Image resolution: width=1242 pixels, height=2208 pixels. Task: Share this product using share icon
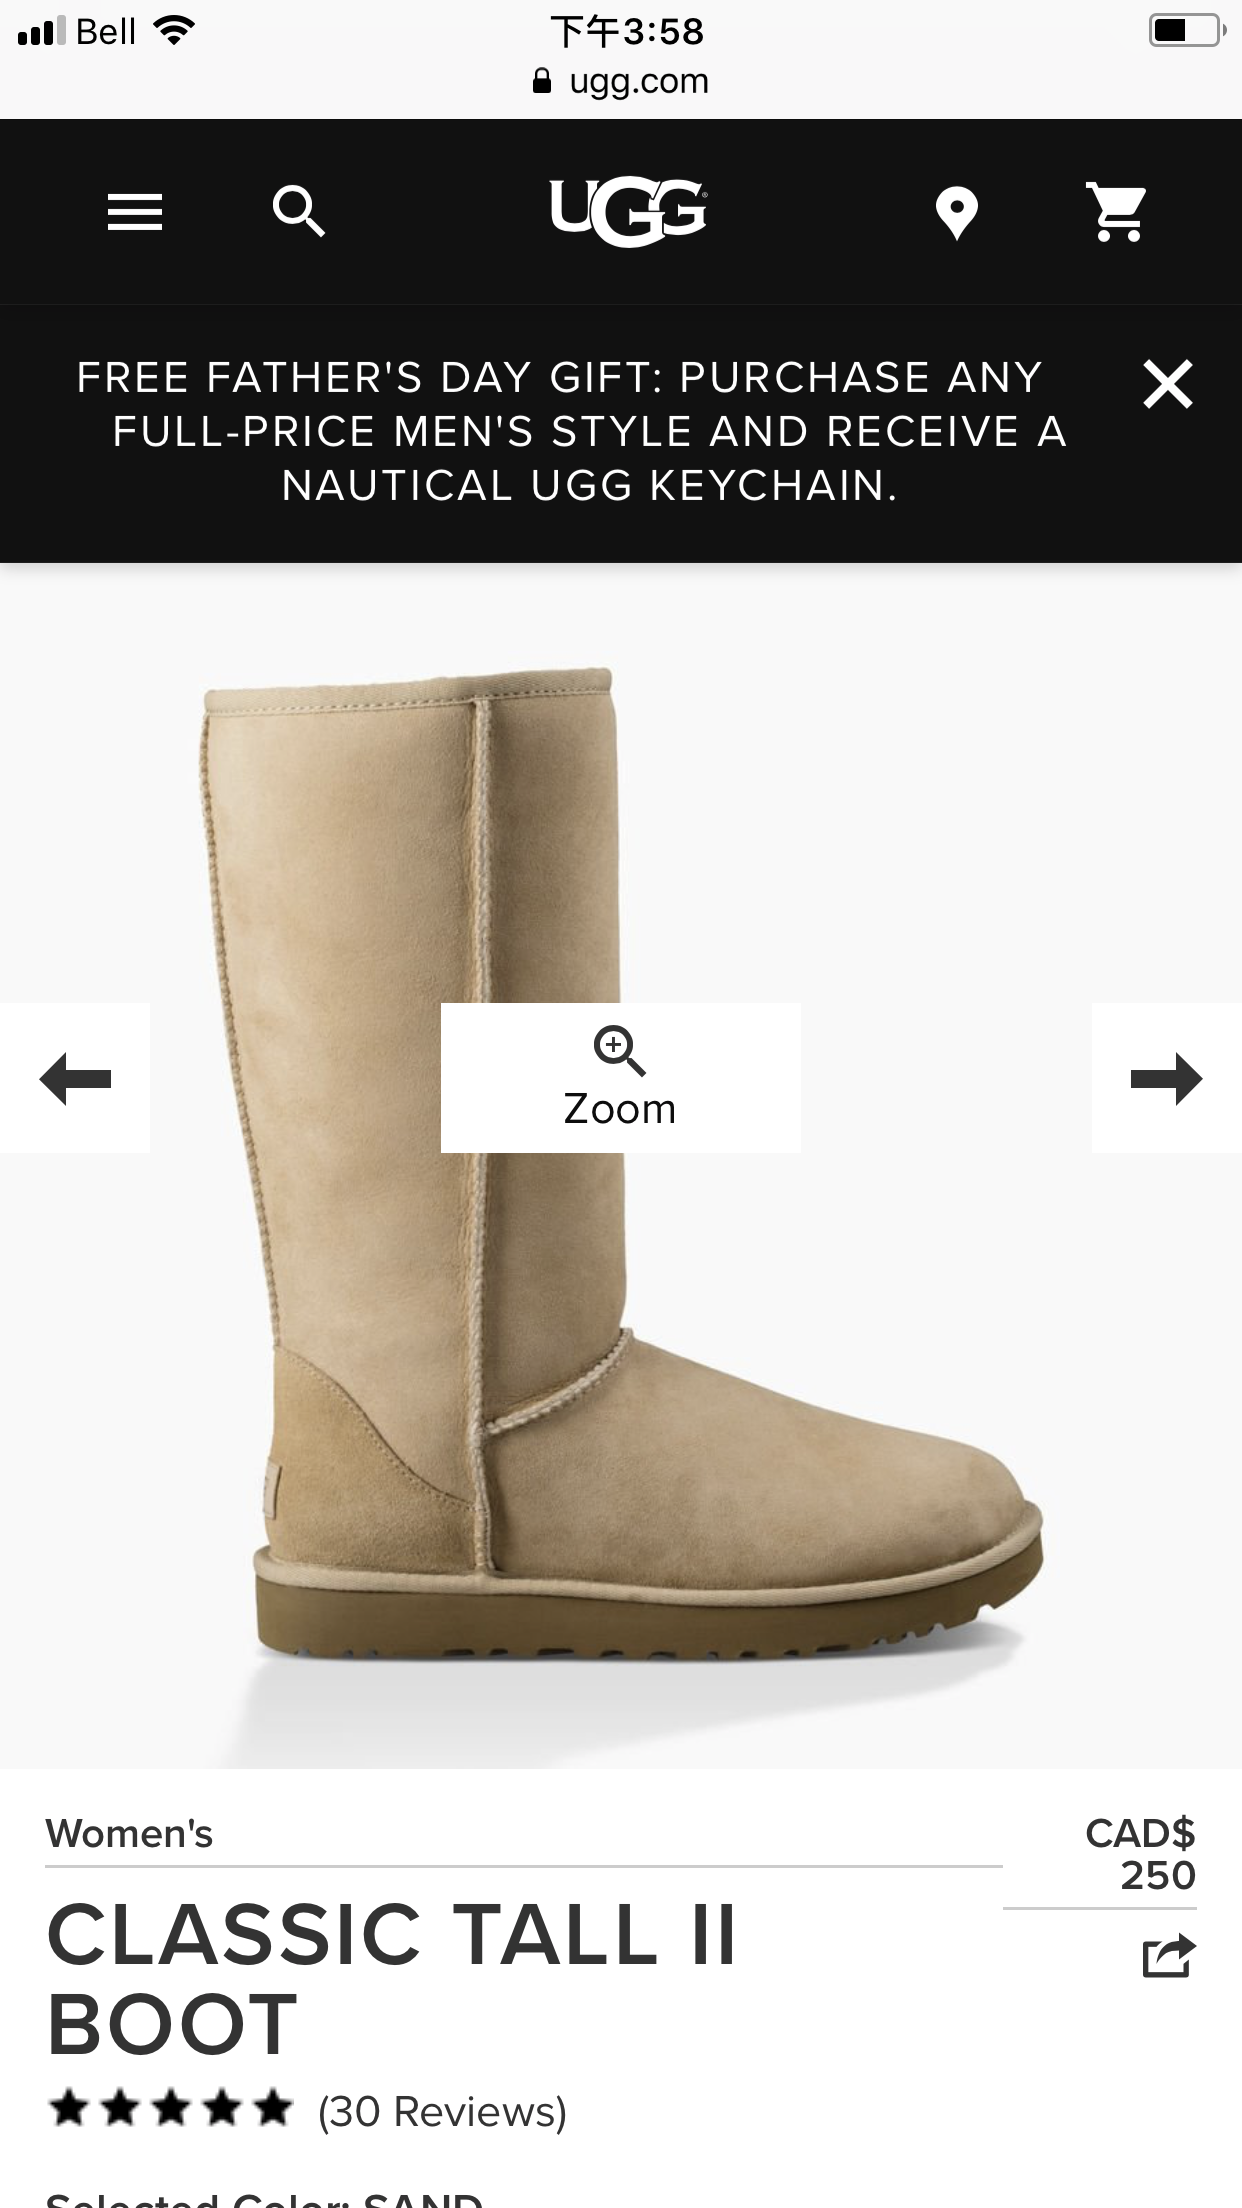[x=1169, y=1956]
